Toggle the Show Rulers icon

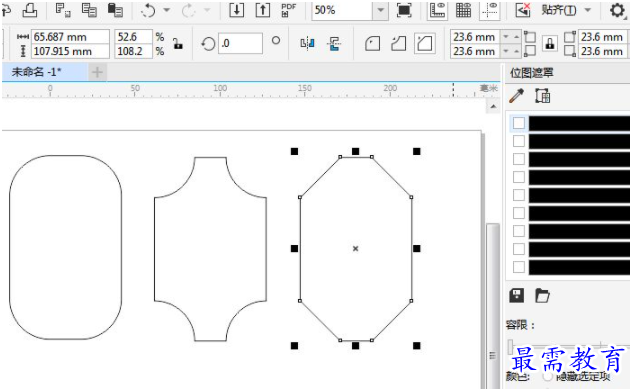tap(438, 10)
